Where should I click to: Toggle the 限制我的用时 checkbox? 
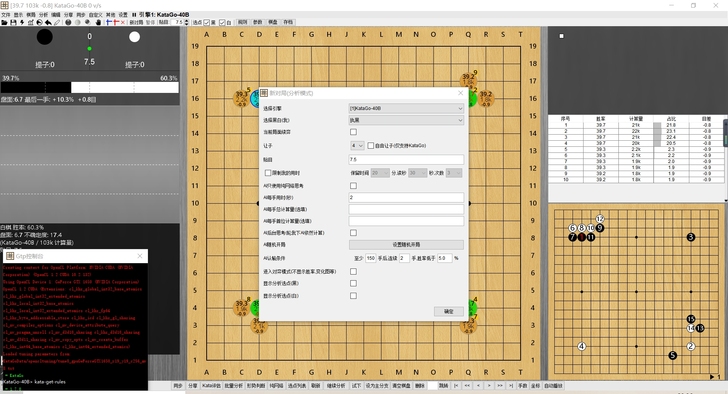point(268,173)
